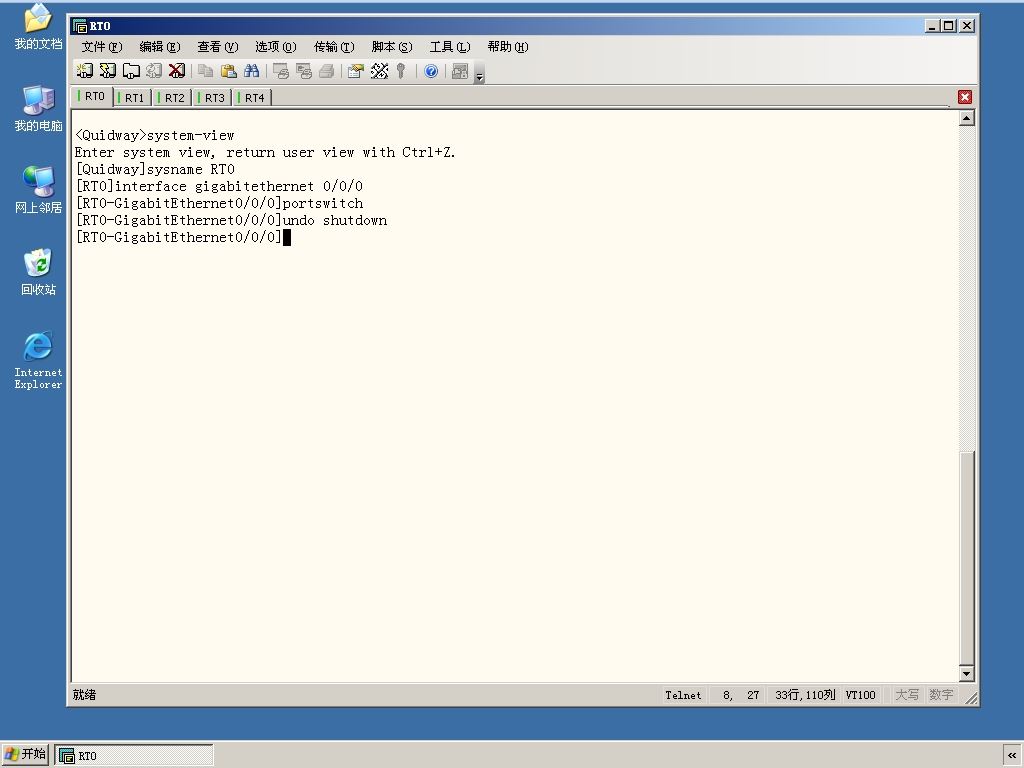Click the Copy toolbar icon
1024x768 pixels.
[x=206, y=71]
